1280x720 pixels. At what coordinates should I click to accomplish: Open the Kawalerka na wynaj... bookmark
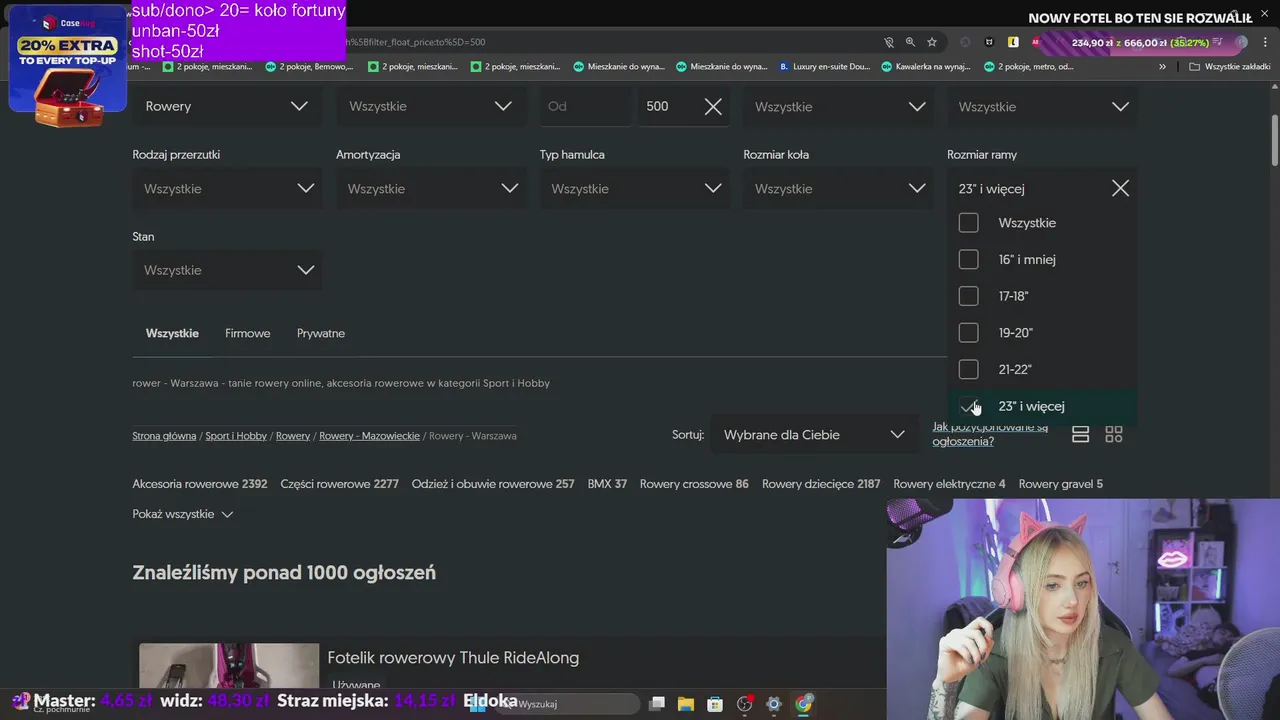(925, 67)
